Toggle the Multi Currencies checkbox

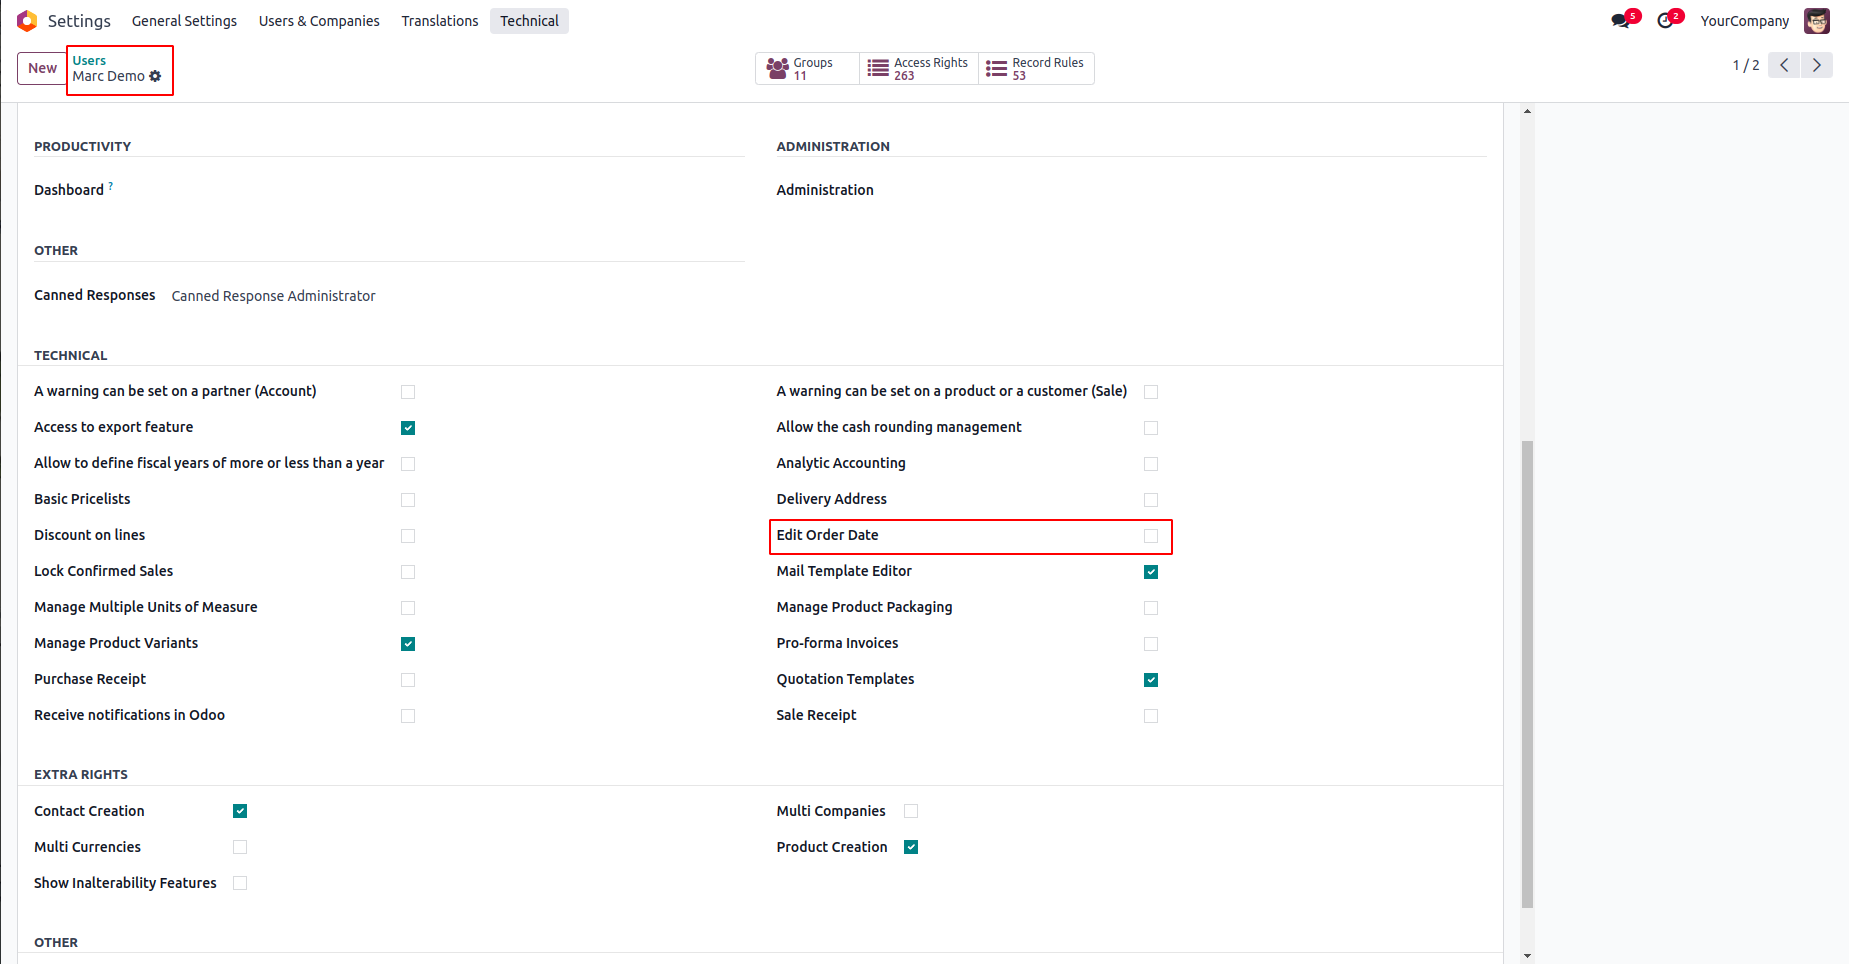pyautogui.click(x=240, y=847)
